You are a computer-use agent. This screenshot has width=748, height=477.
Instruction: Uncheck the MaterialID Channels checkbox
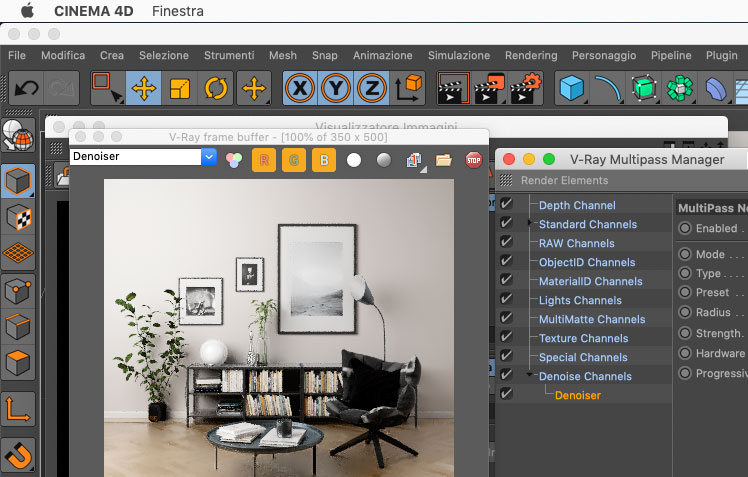point(506,280)
